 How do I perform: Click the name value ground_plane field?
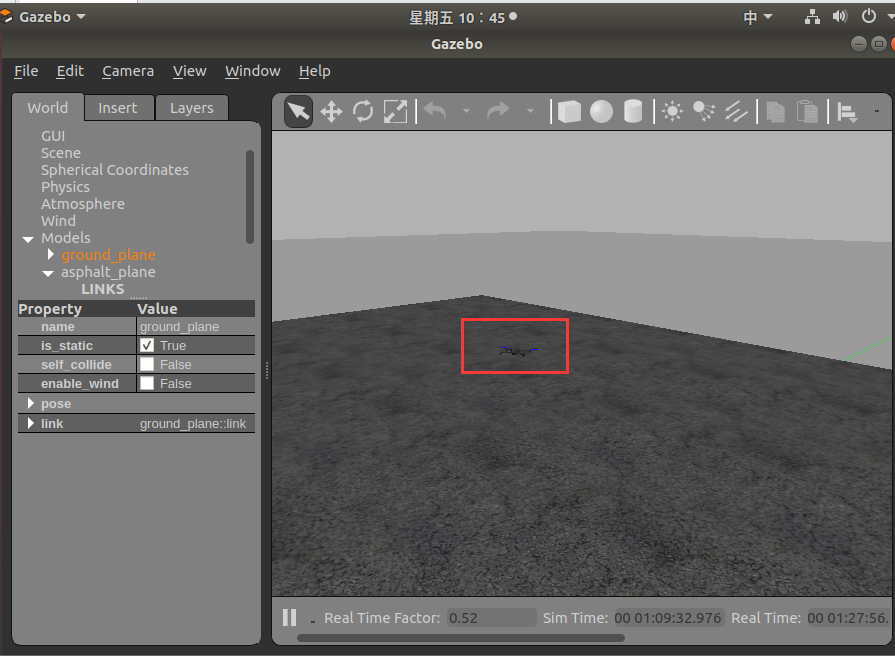(196, 327)
